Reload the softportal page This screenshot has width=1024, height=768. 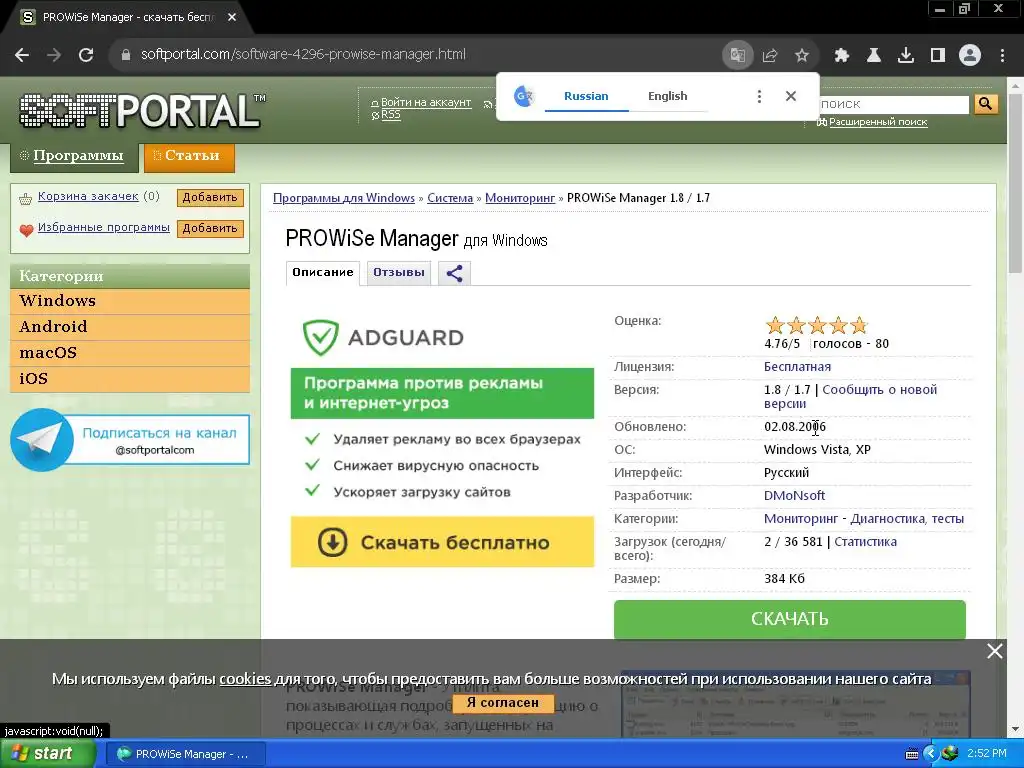click(x=86, y=55)
